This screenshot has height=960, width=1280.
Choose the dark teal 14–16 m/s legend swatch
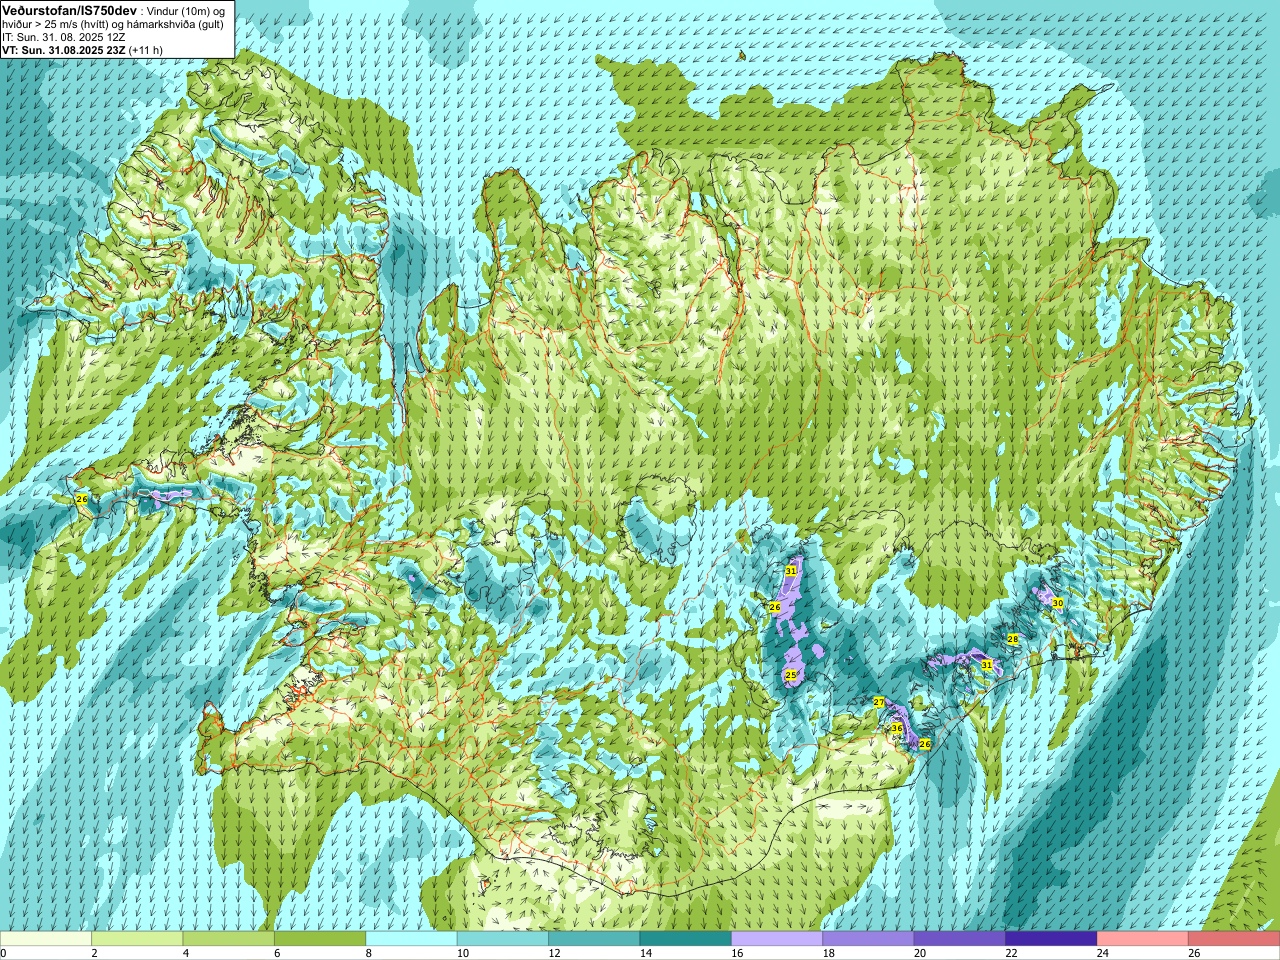[686, 939]
